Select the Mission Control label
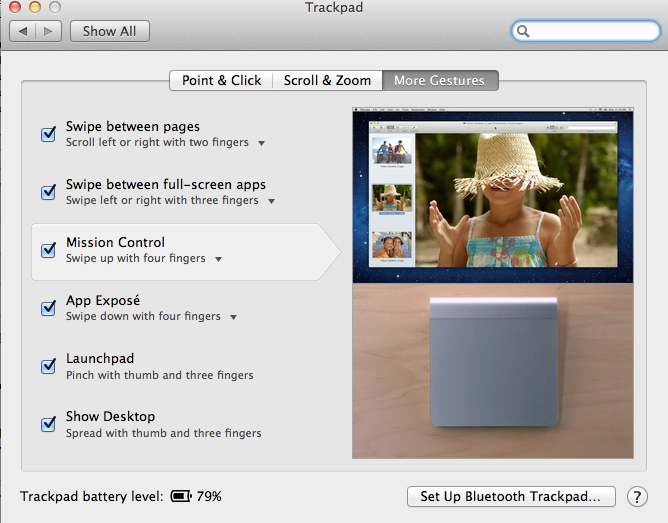 pyautogui.click(x=115, y=242)
